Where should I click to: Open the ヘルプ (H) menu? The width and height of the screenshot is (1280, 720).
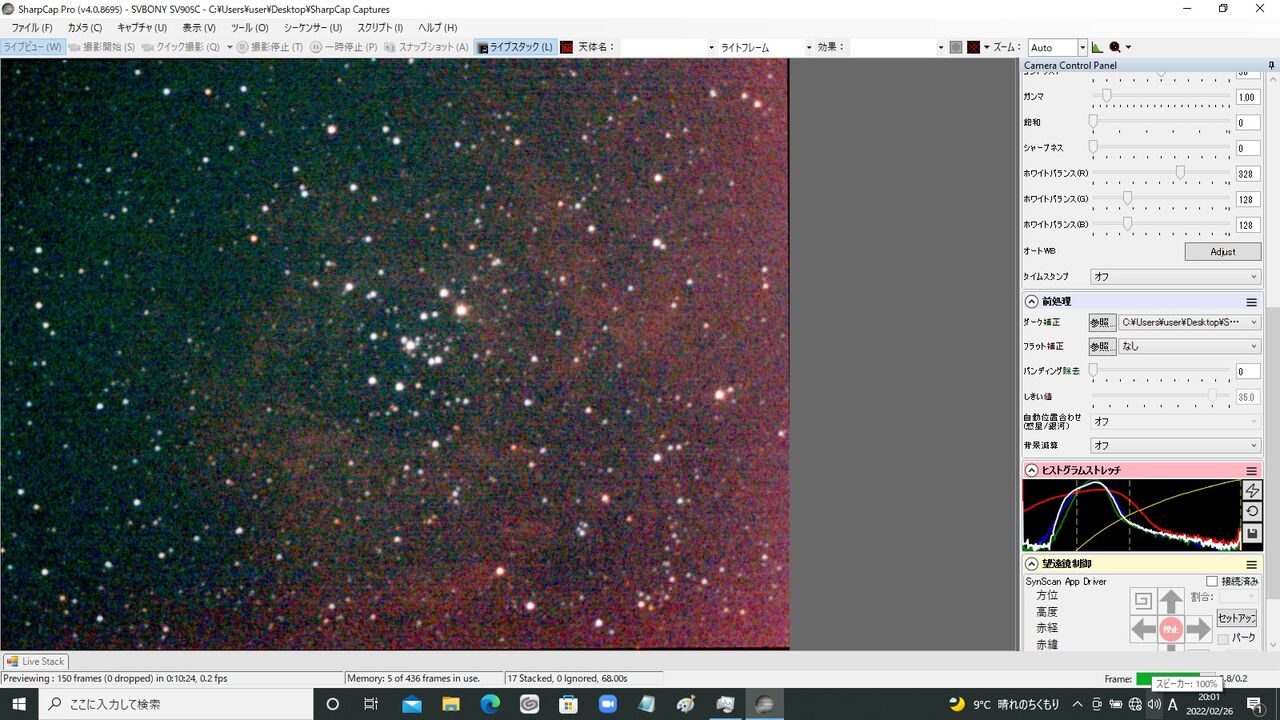(x=437, y=28)
